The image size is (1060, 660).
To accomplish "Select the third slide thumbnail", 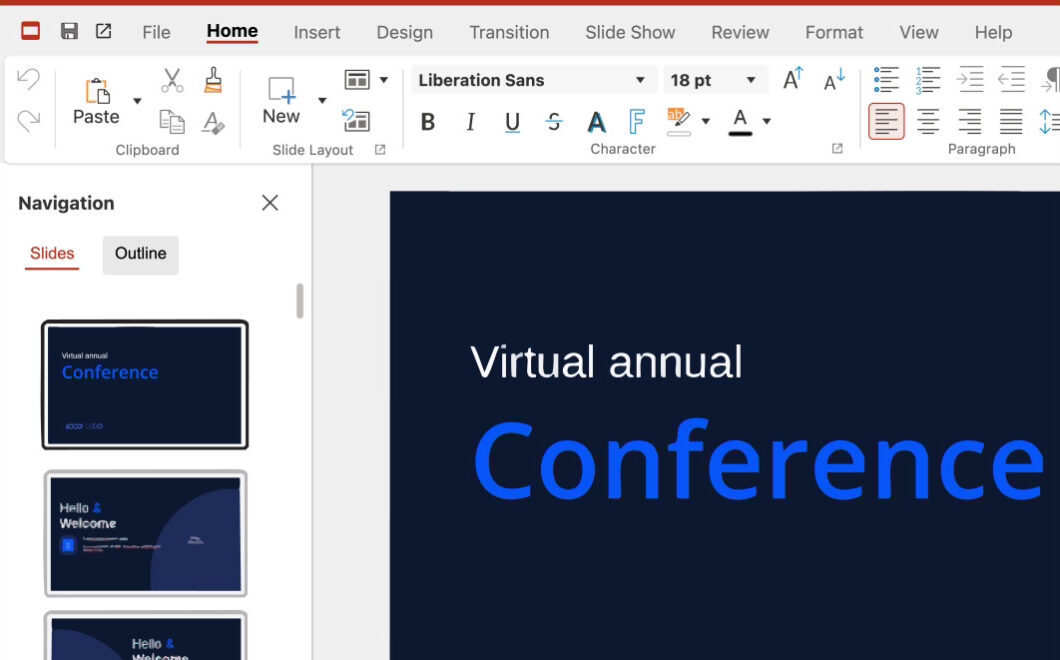I will [x=145, y=636].
